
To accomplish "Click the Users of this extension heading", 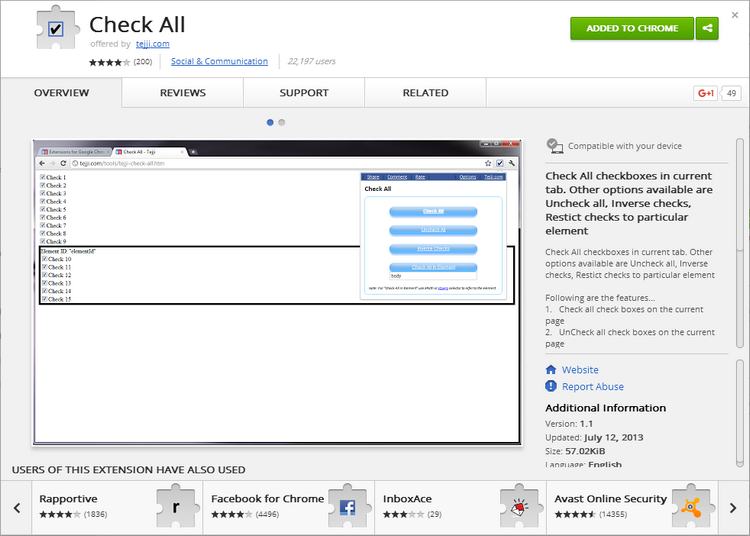I will (x=129, y=470).
